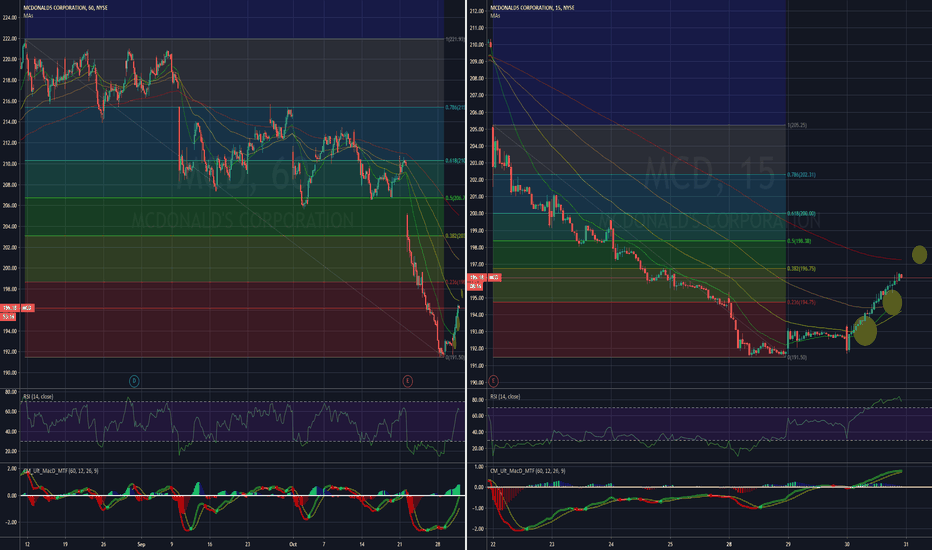This screenshot has width=932, height=550.
Task: Click the 'Sep' label on the left time axis
Action: coord(141,544)
